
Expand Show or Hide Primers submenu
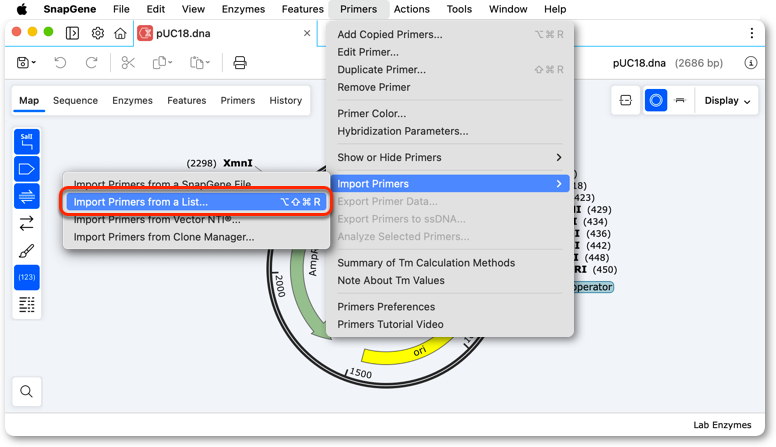click(450, 157)
